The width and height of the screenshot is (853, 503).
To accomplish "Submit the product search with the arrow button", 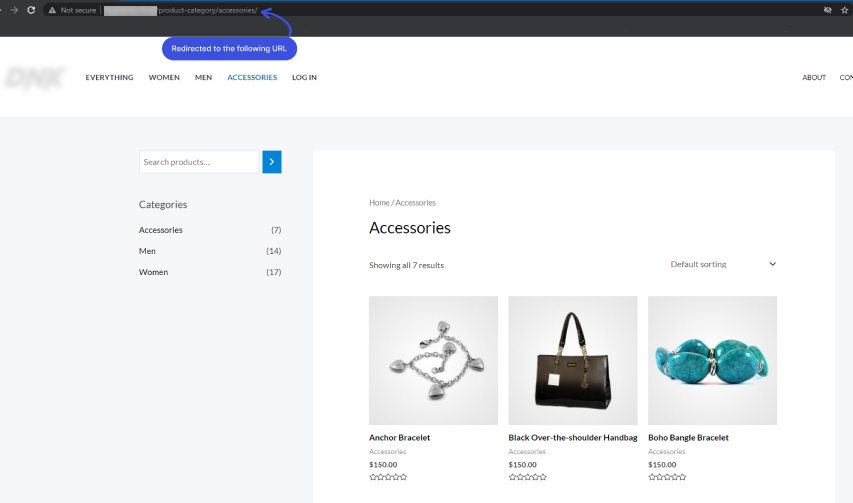I will pos(271,162).
